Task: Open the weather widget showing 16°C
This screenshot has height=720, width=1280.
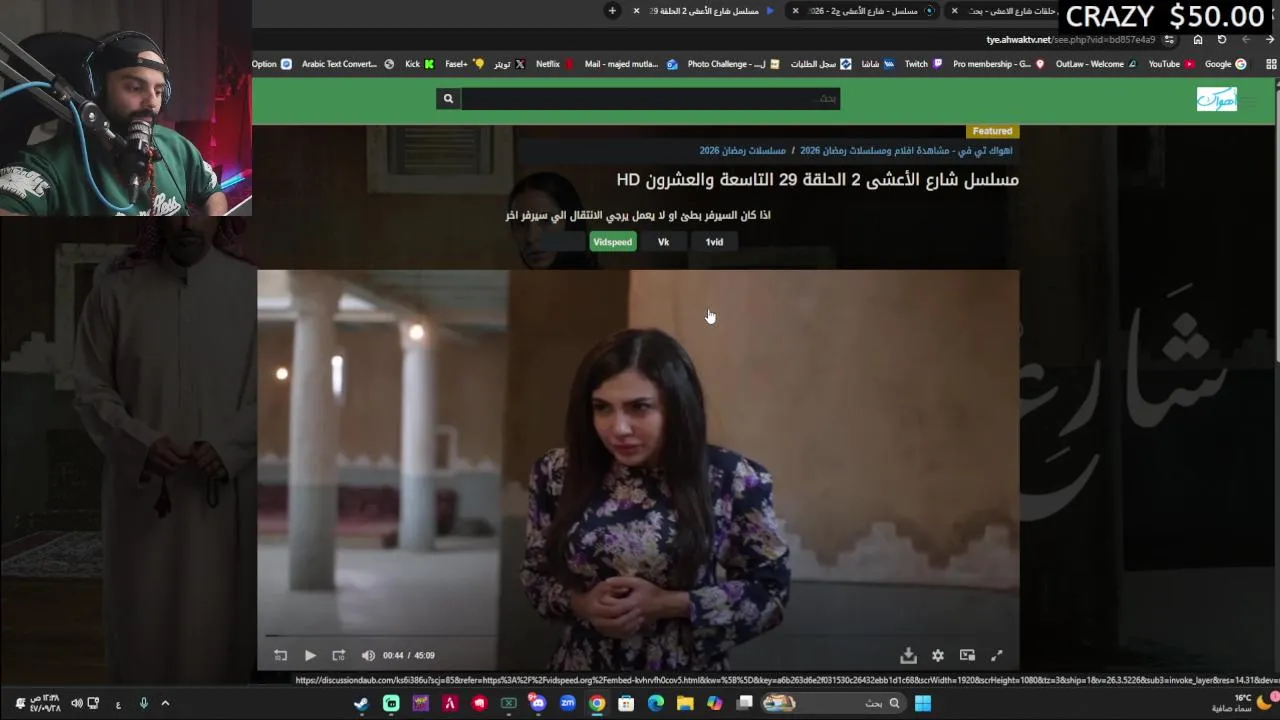Action: point(1240,704)
